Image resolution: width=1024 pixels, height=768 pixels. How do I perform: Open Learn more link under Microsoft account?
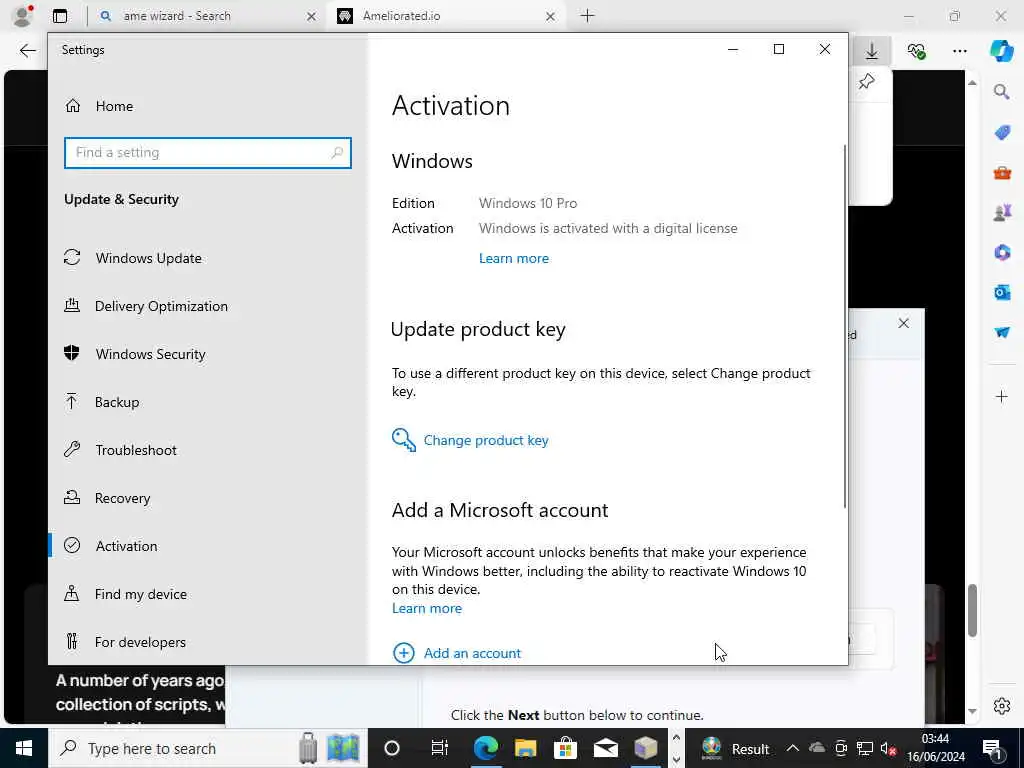[426, 608]
